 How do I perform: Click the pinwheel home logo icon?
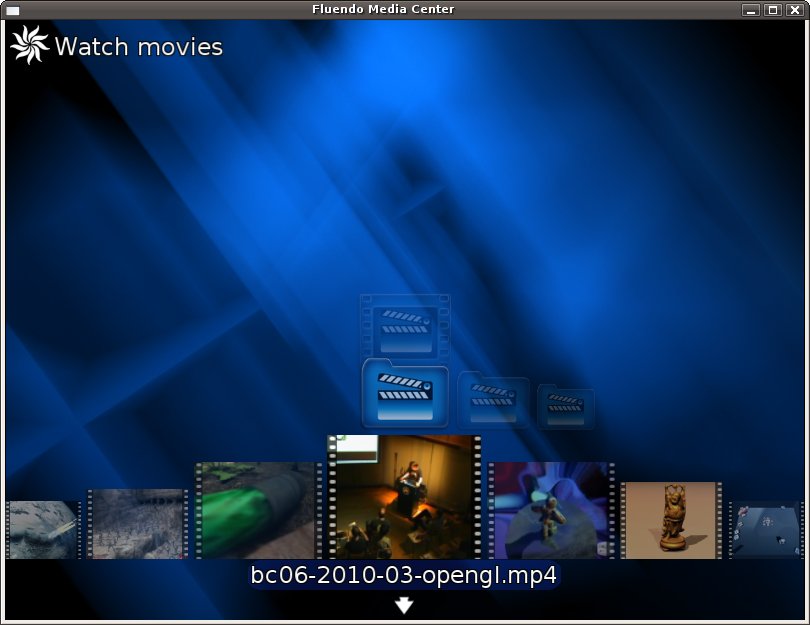click(x=29, y=45)
